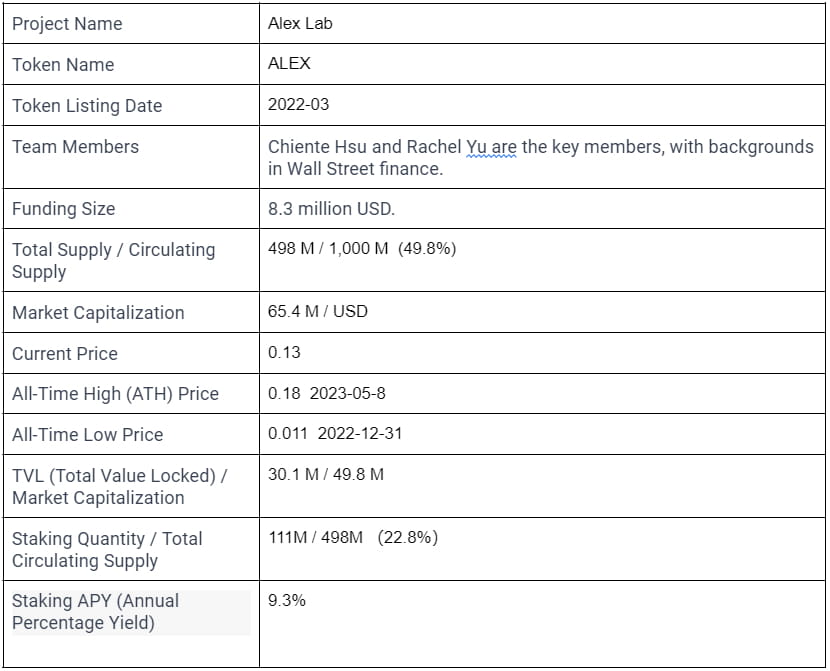Viewport: 830px width, 671px height.
Task: Select the "30.1 M / 49.8 M" TVL value
Action: pyautogui.click(x=325, y=474)
